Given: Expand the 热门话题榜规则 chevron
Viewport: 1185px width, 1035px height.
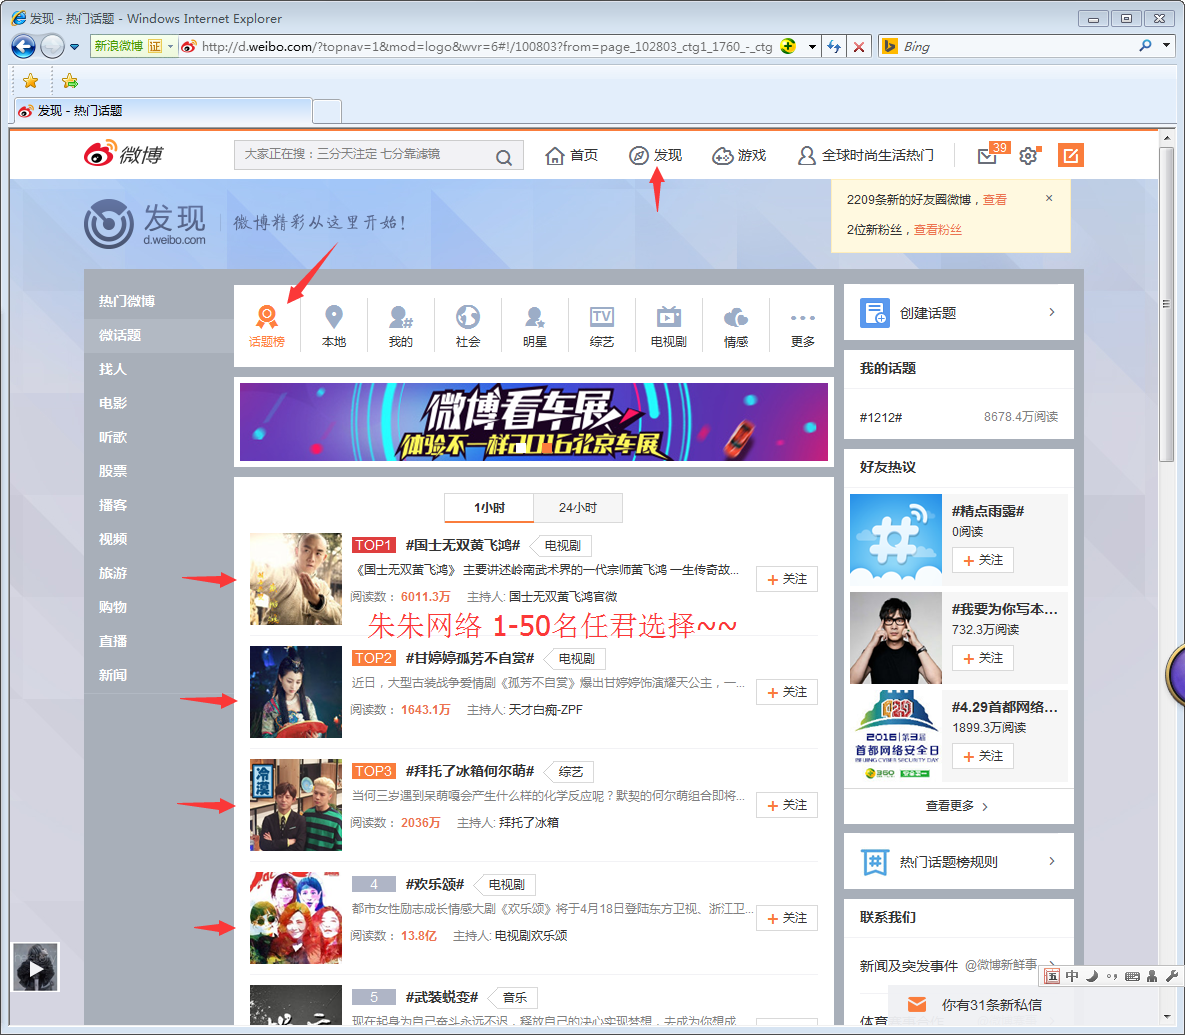Looking at the screenshot, I should click(x=1052, y=861).
